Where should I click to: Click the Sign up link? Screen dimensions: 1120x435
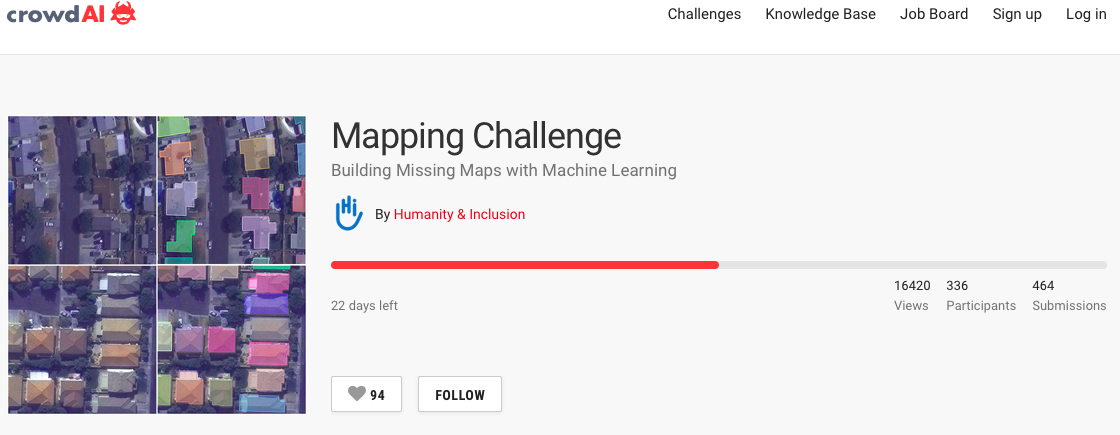point(1017,14)
